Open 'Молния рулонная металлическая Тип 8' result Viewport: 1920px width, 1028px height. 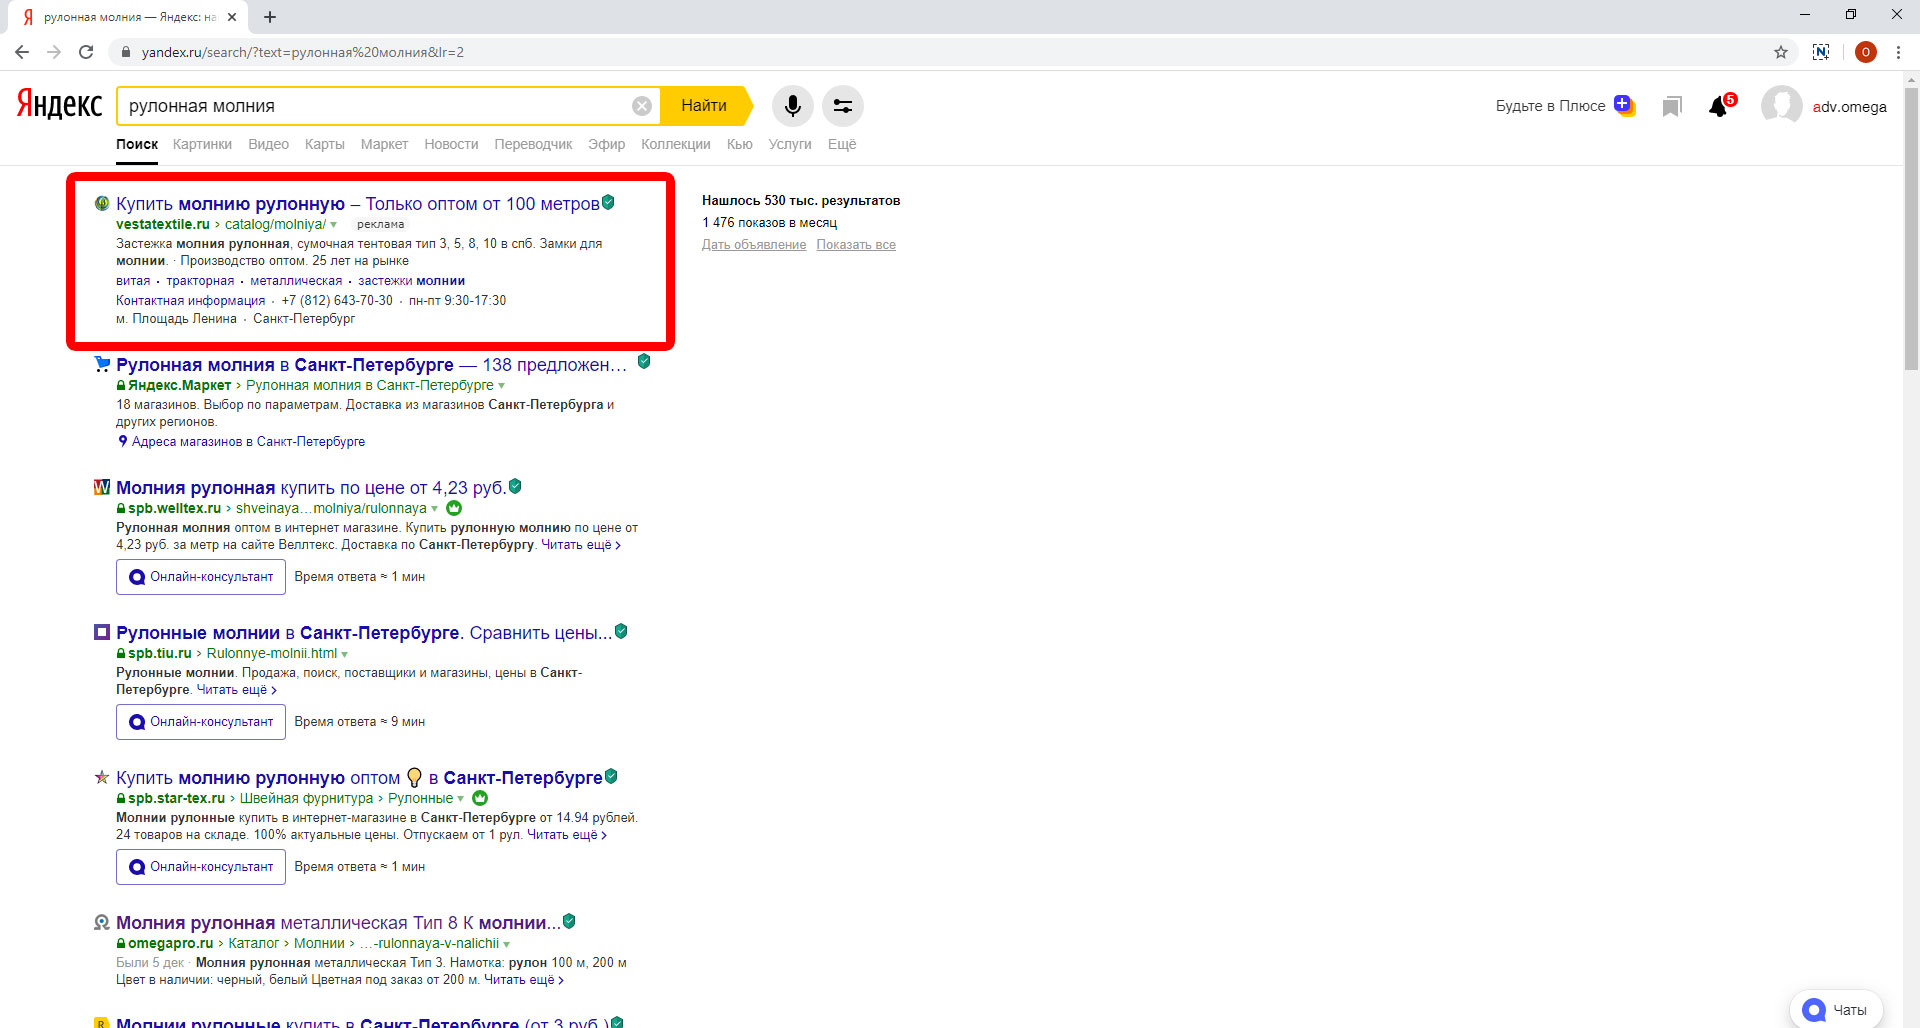click(339, 923)
